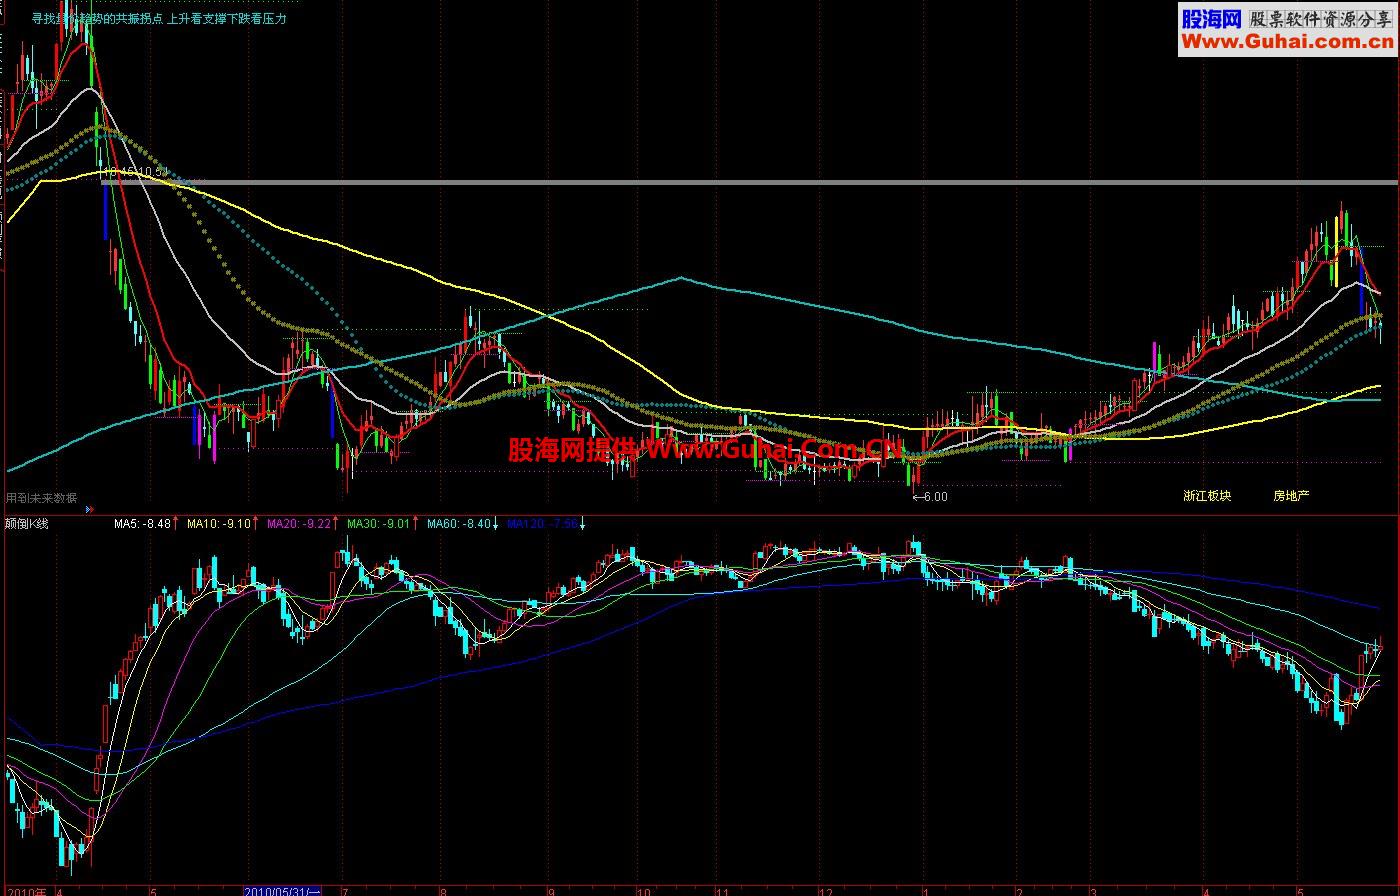Click the MA60: -8.40 value

click(459, 523)
